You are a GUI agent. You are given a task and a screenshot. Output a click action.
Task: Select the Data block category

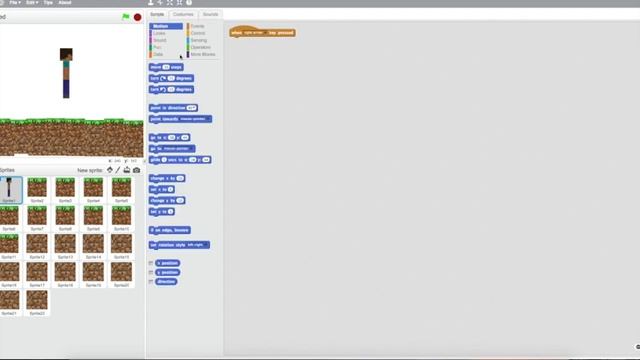click(166, 54)
